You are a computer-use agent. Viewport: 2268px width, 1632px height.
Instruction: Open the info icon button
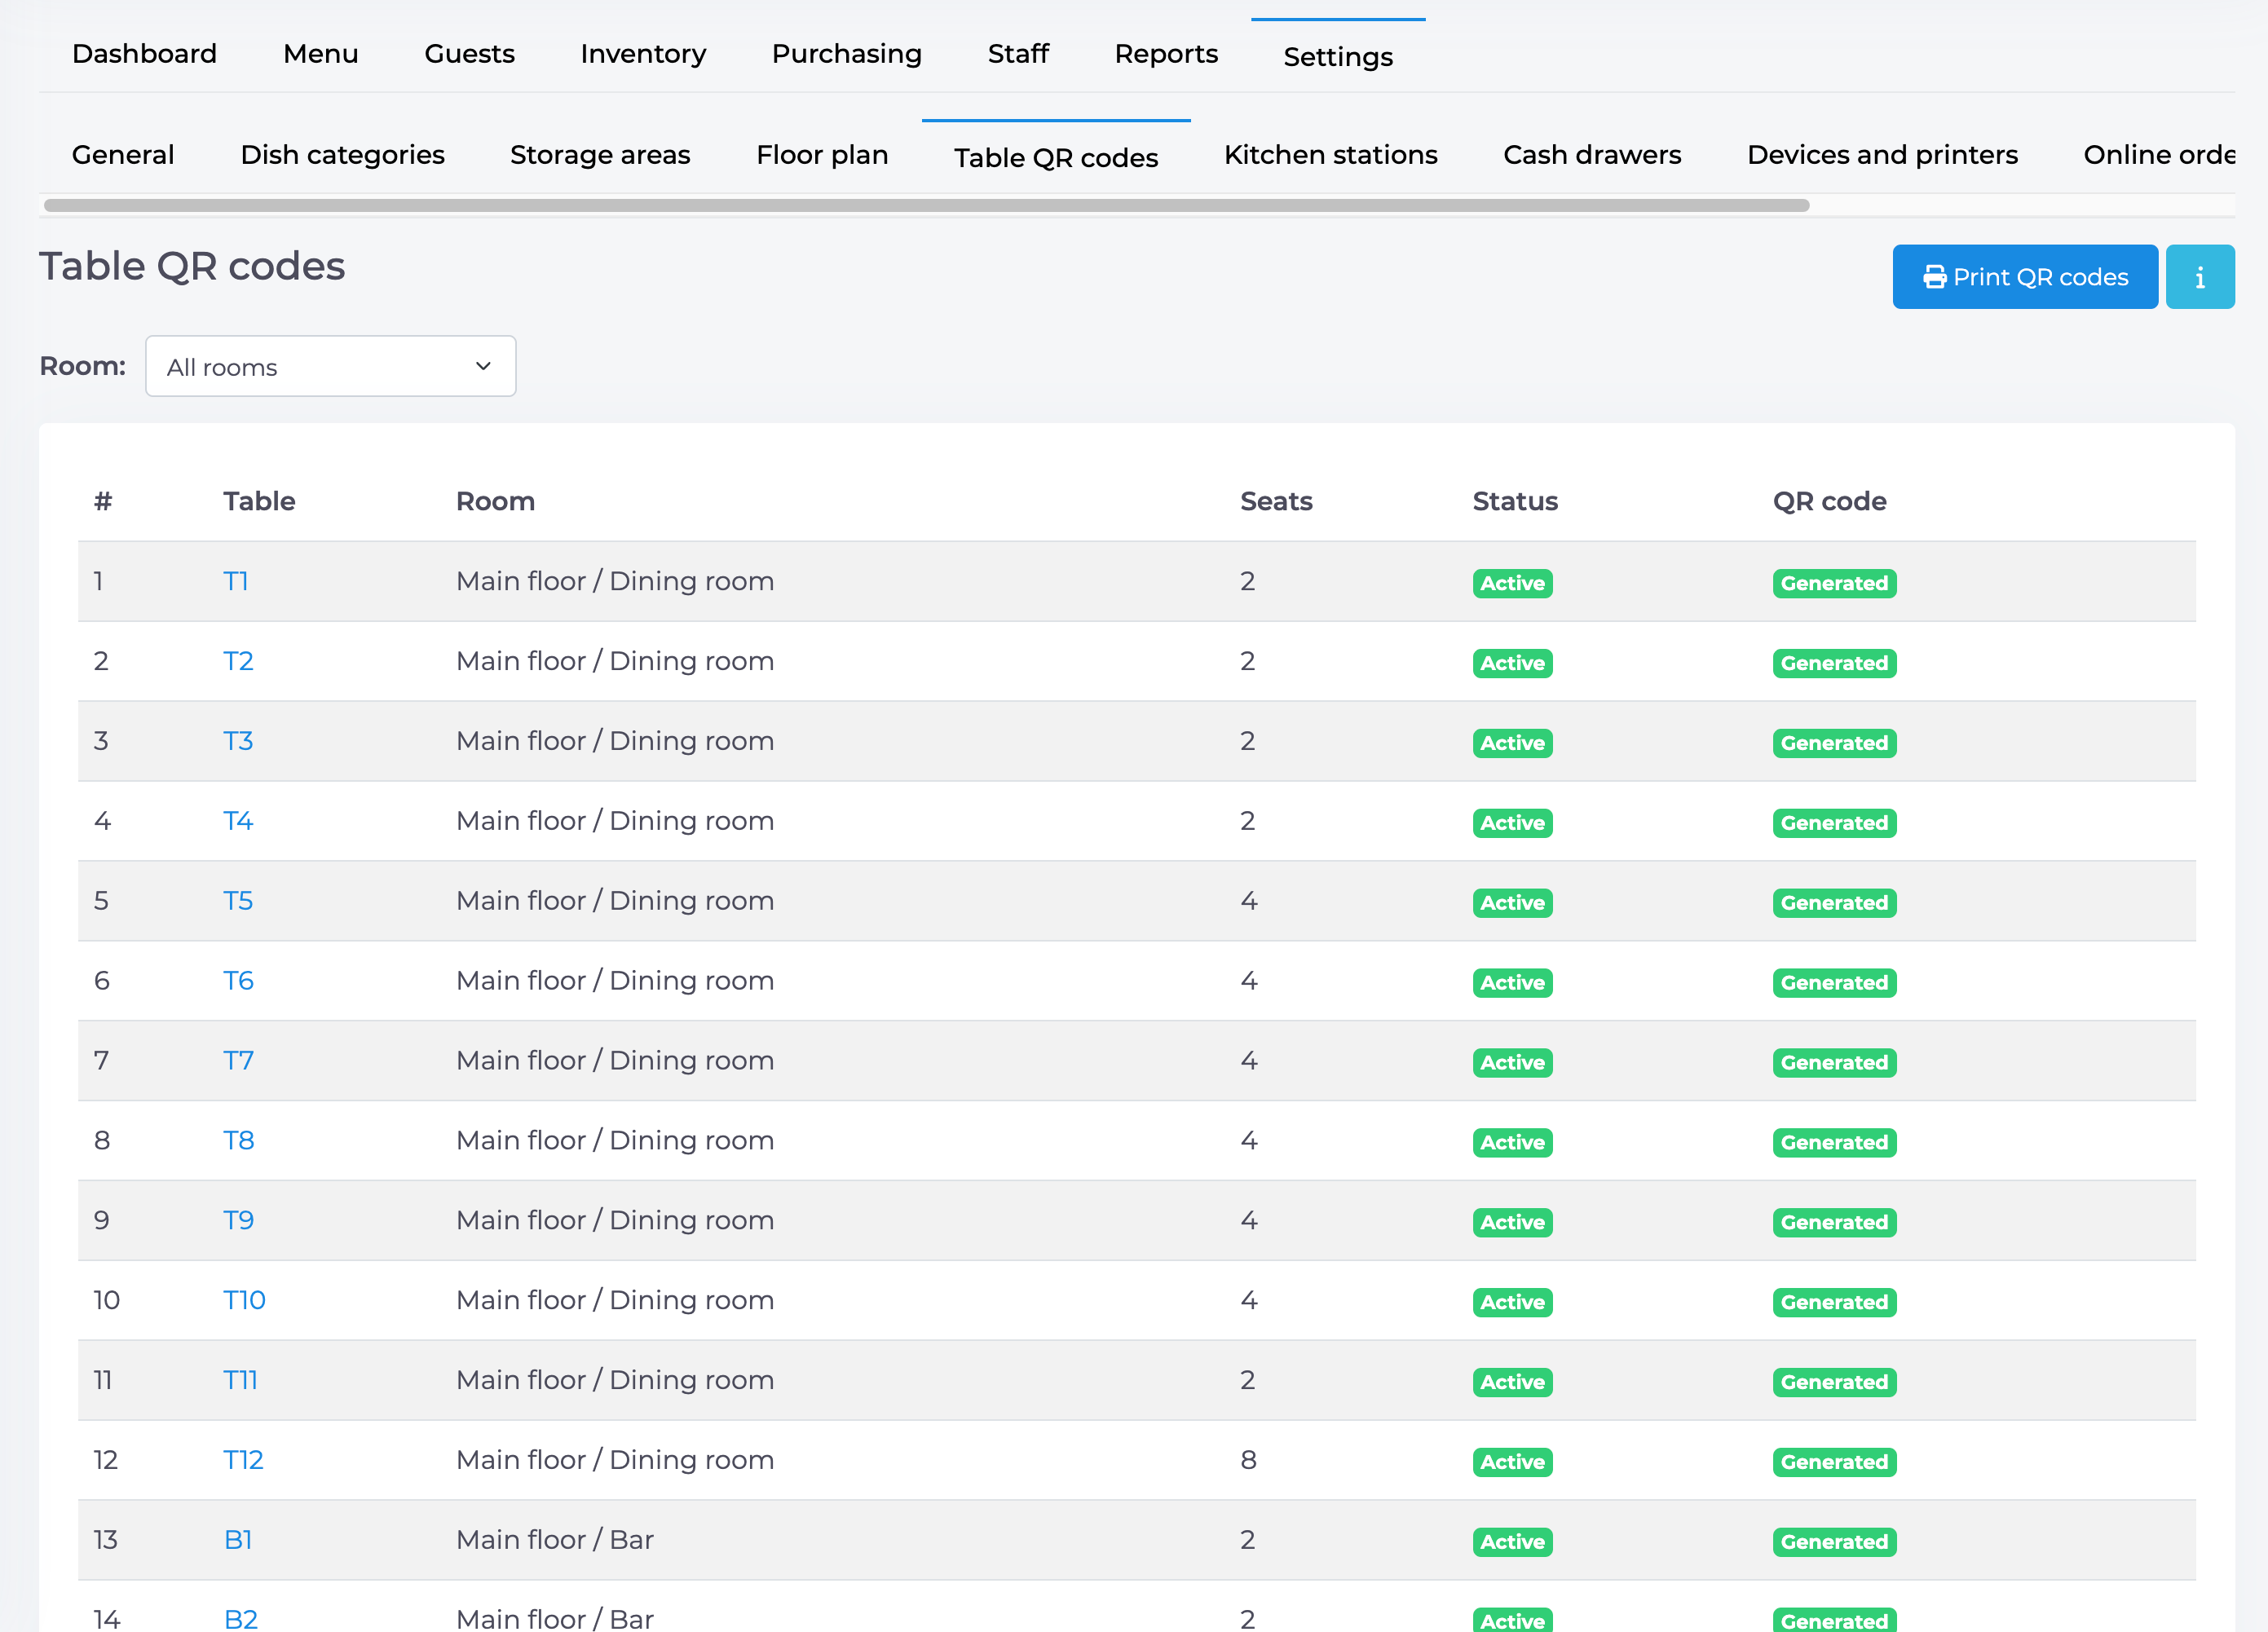coord(2200,277)
